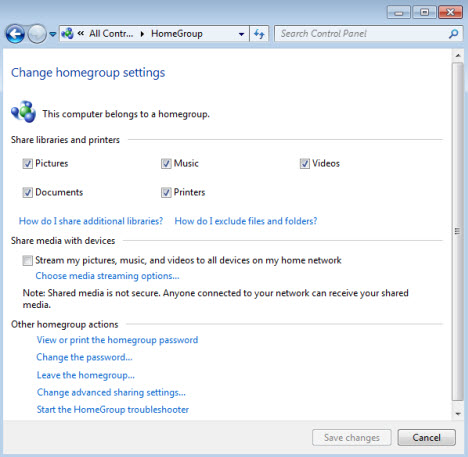Click the Control Panel icon in address bar
Viewport: 468px width, 457px height.
pos(67,34)
